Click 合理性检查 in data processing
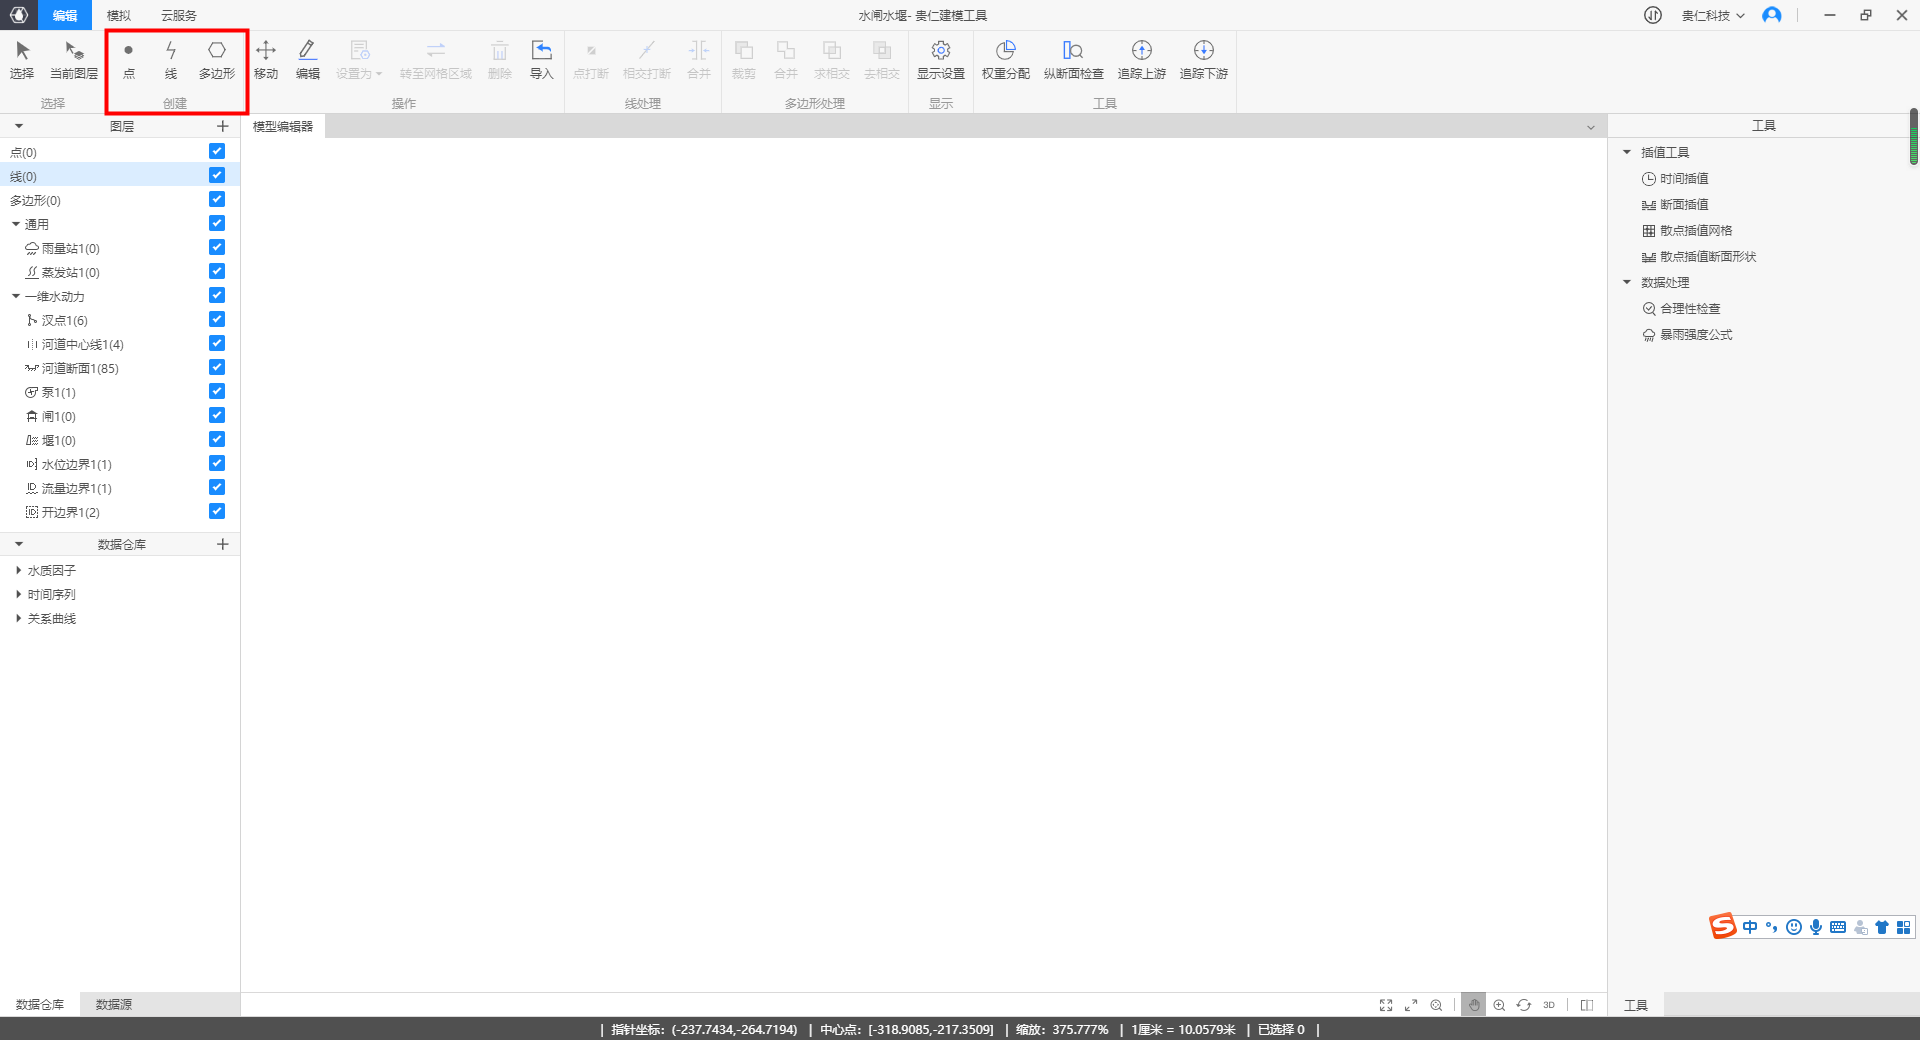The height and width of the screenshot is (1040, 1920). (1690, 308)
